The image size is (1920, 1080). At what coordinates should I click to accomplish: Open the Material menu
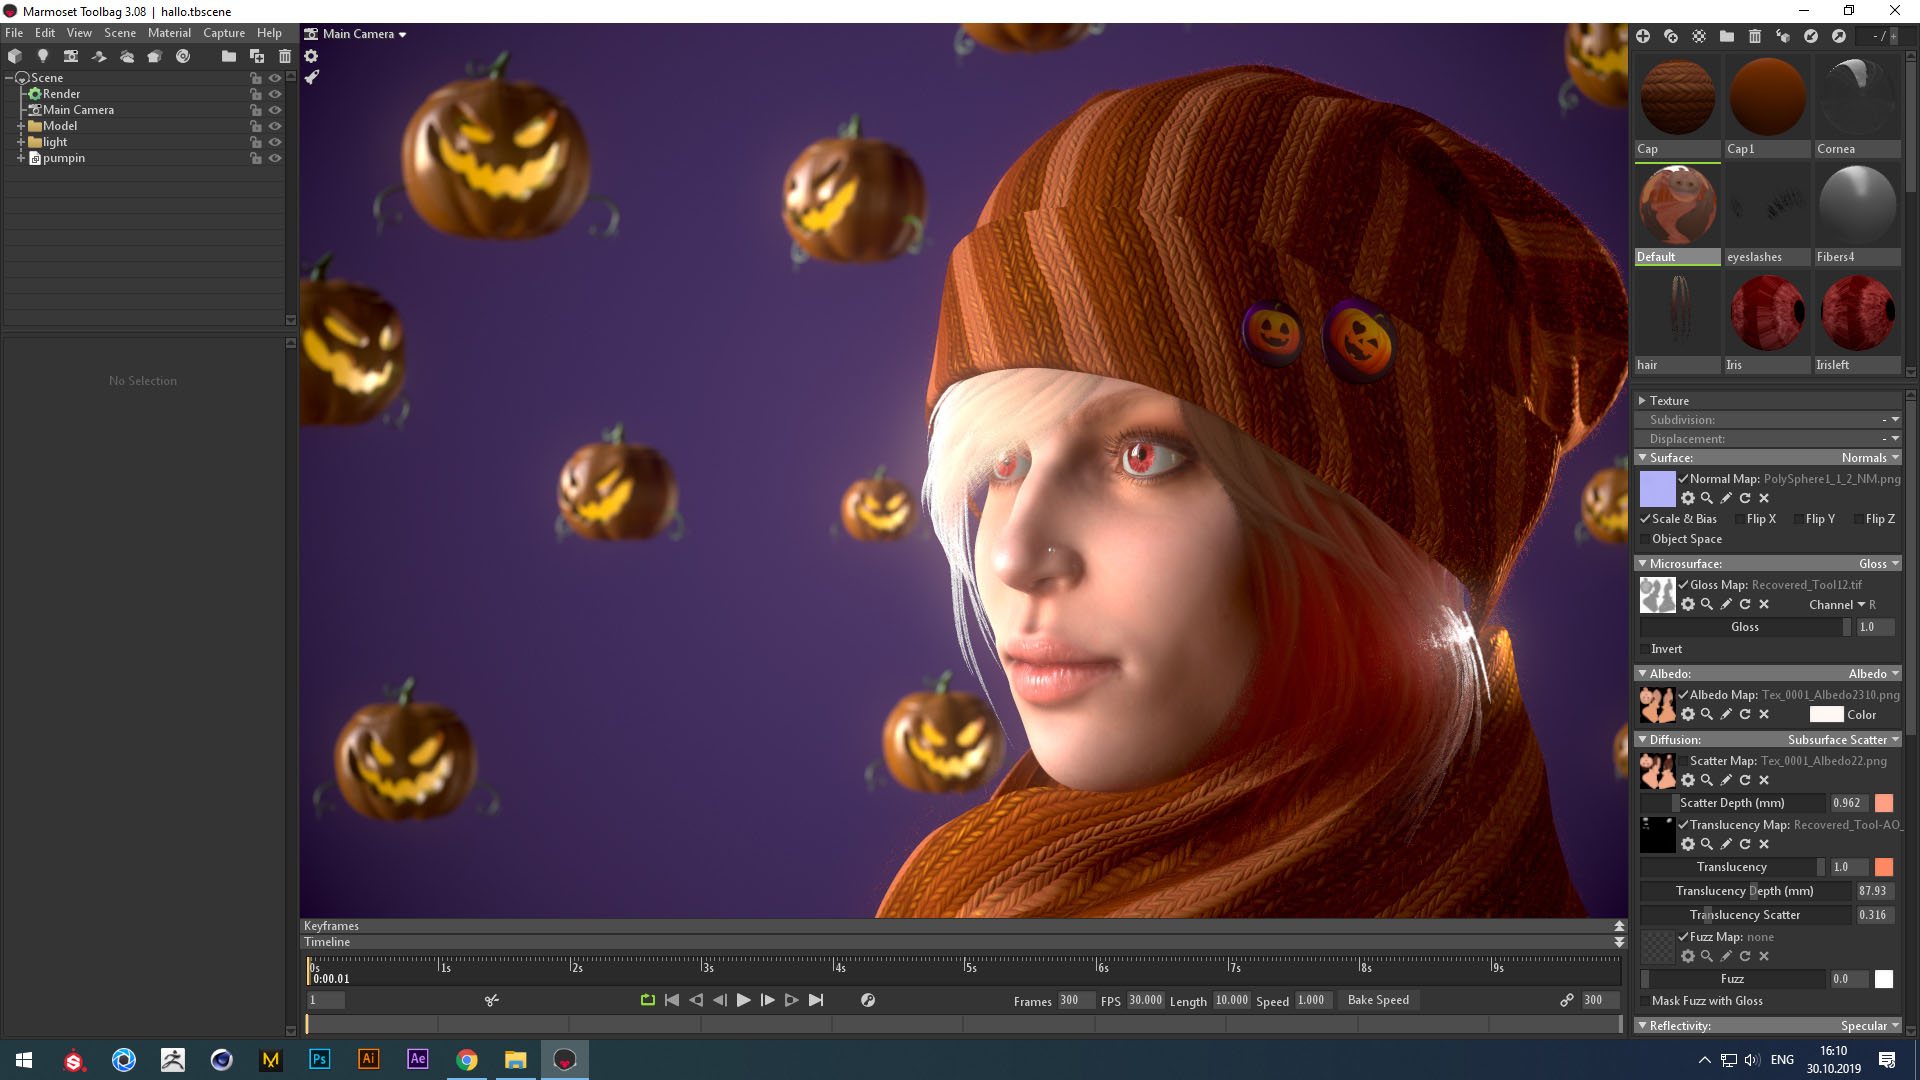coord(169,33)
